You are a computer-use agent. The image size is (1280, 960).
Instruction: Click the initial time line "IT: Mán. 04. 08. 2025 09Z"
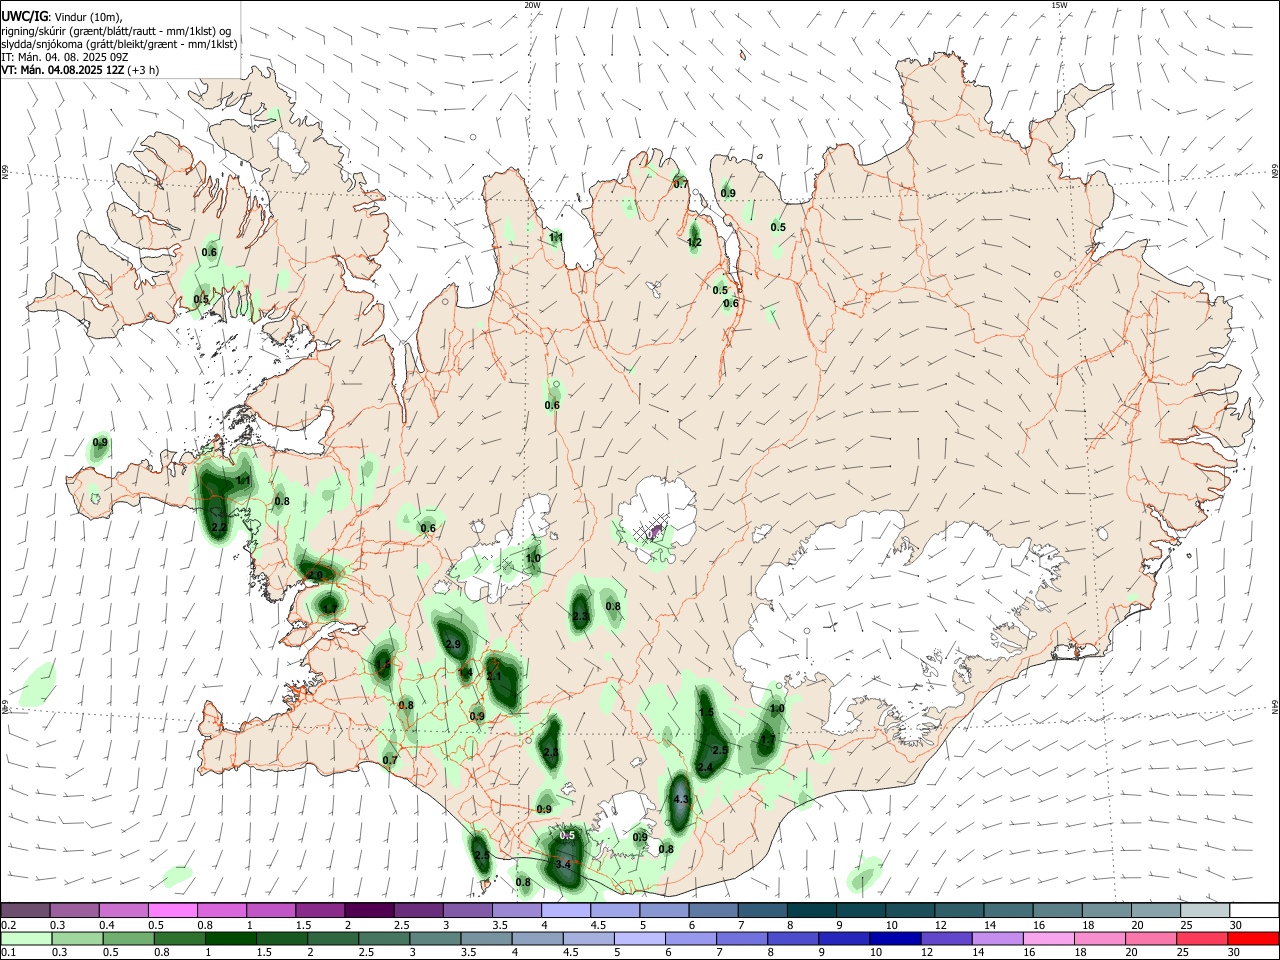point(64,57)
